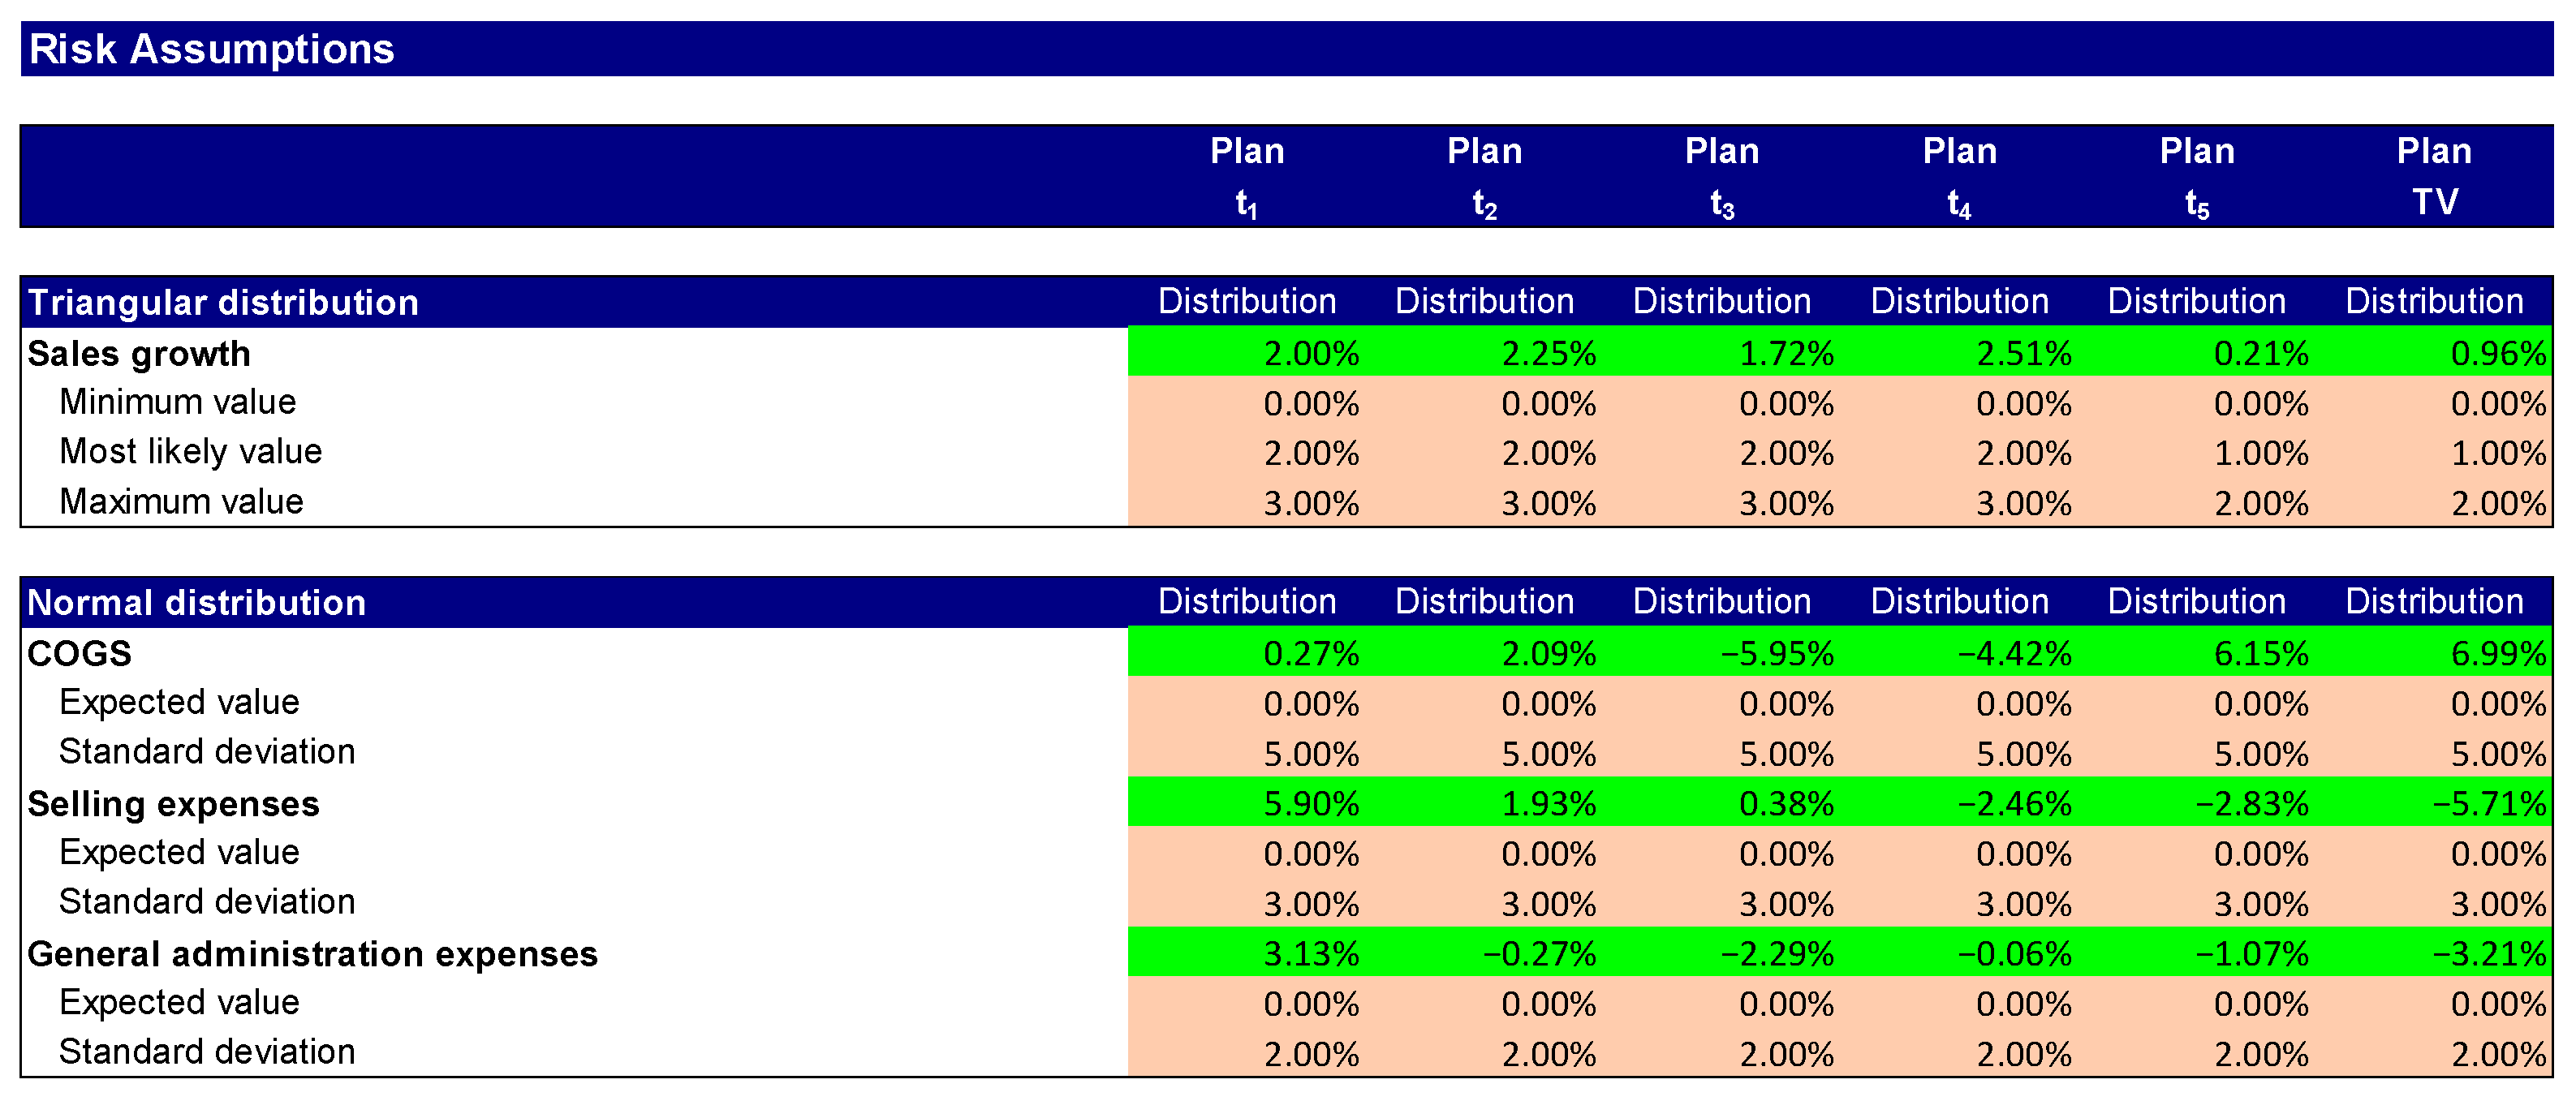Click Selling expenses cell showing 5.90%
Screen dimensions: 2576x1101
tap(1310, 803)
